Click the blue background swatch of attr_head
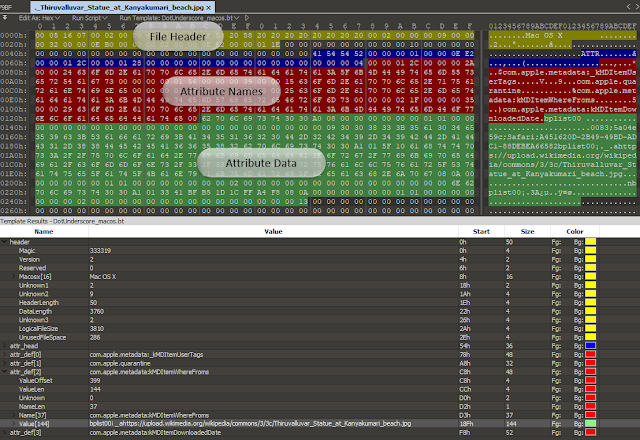This screenshot has width=640, height=440. (x=590, y=346)
